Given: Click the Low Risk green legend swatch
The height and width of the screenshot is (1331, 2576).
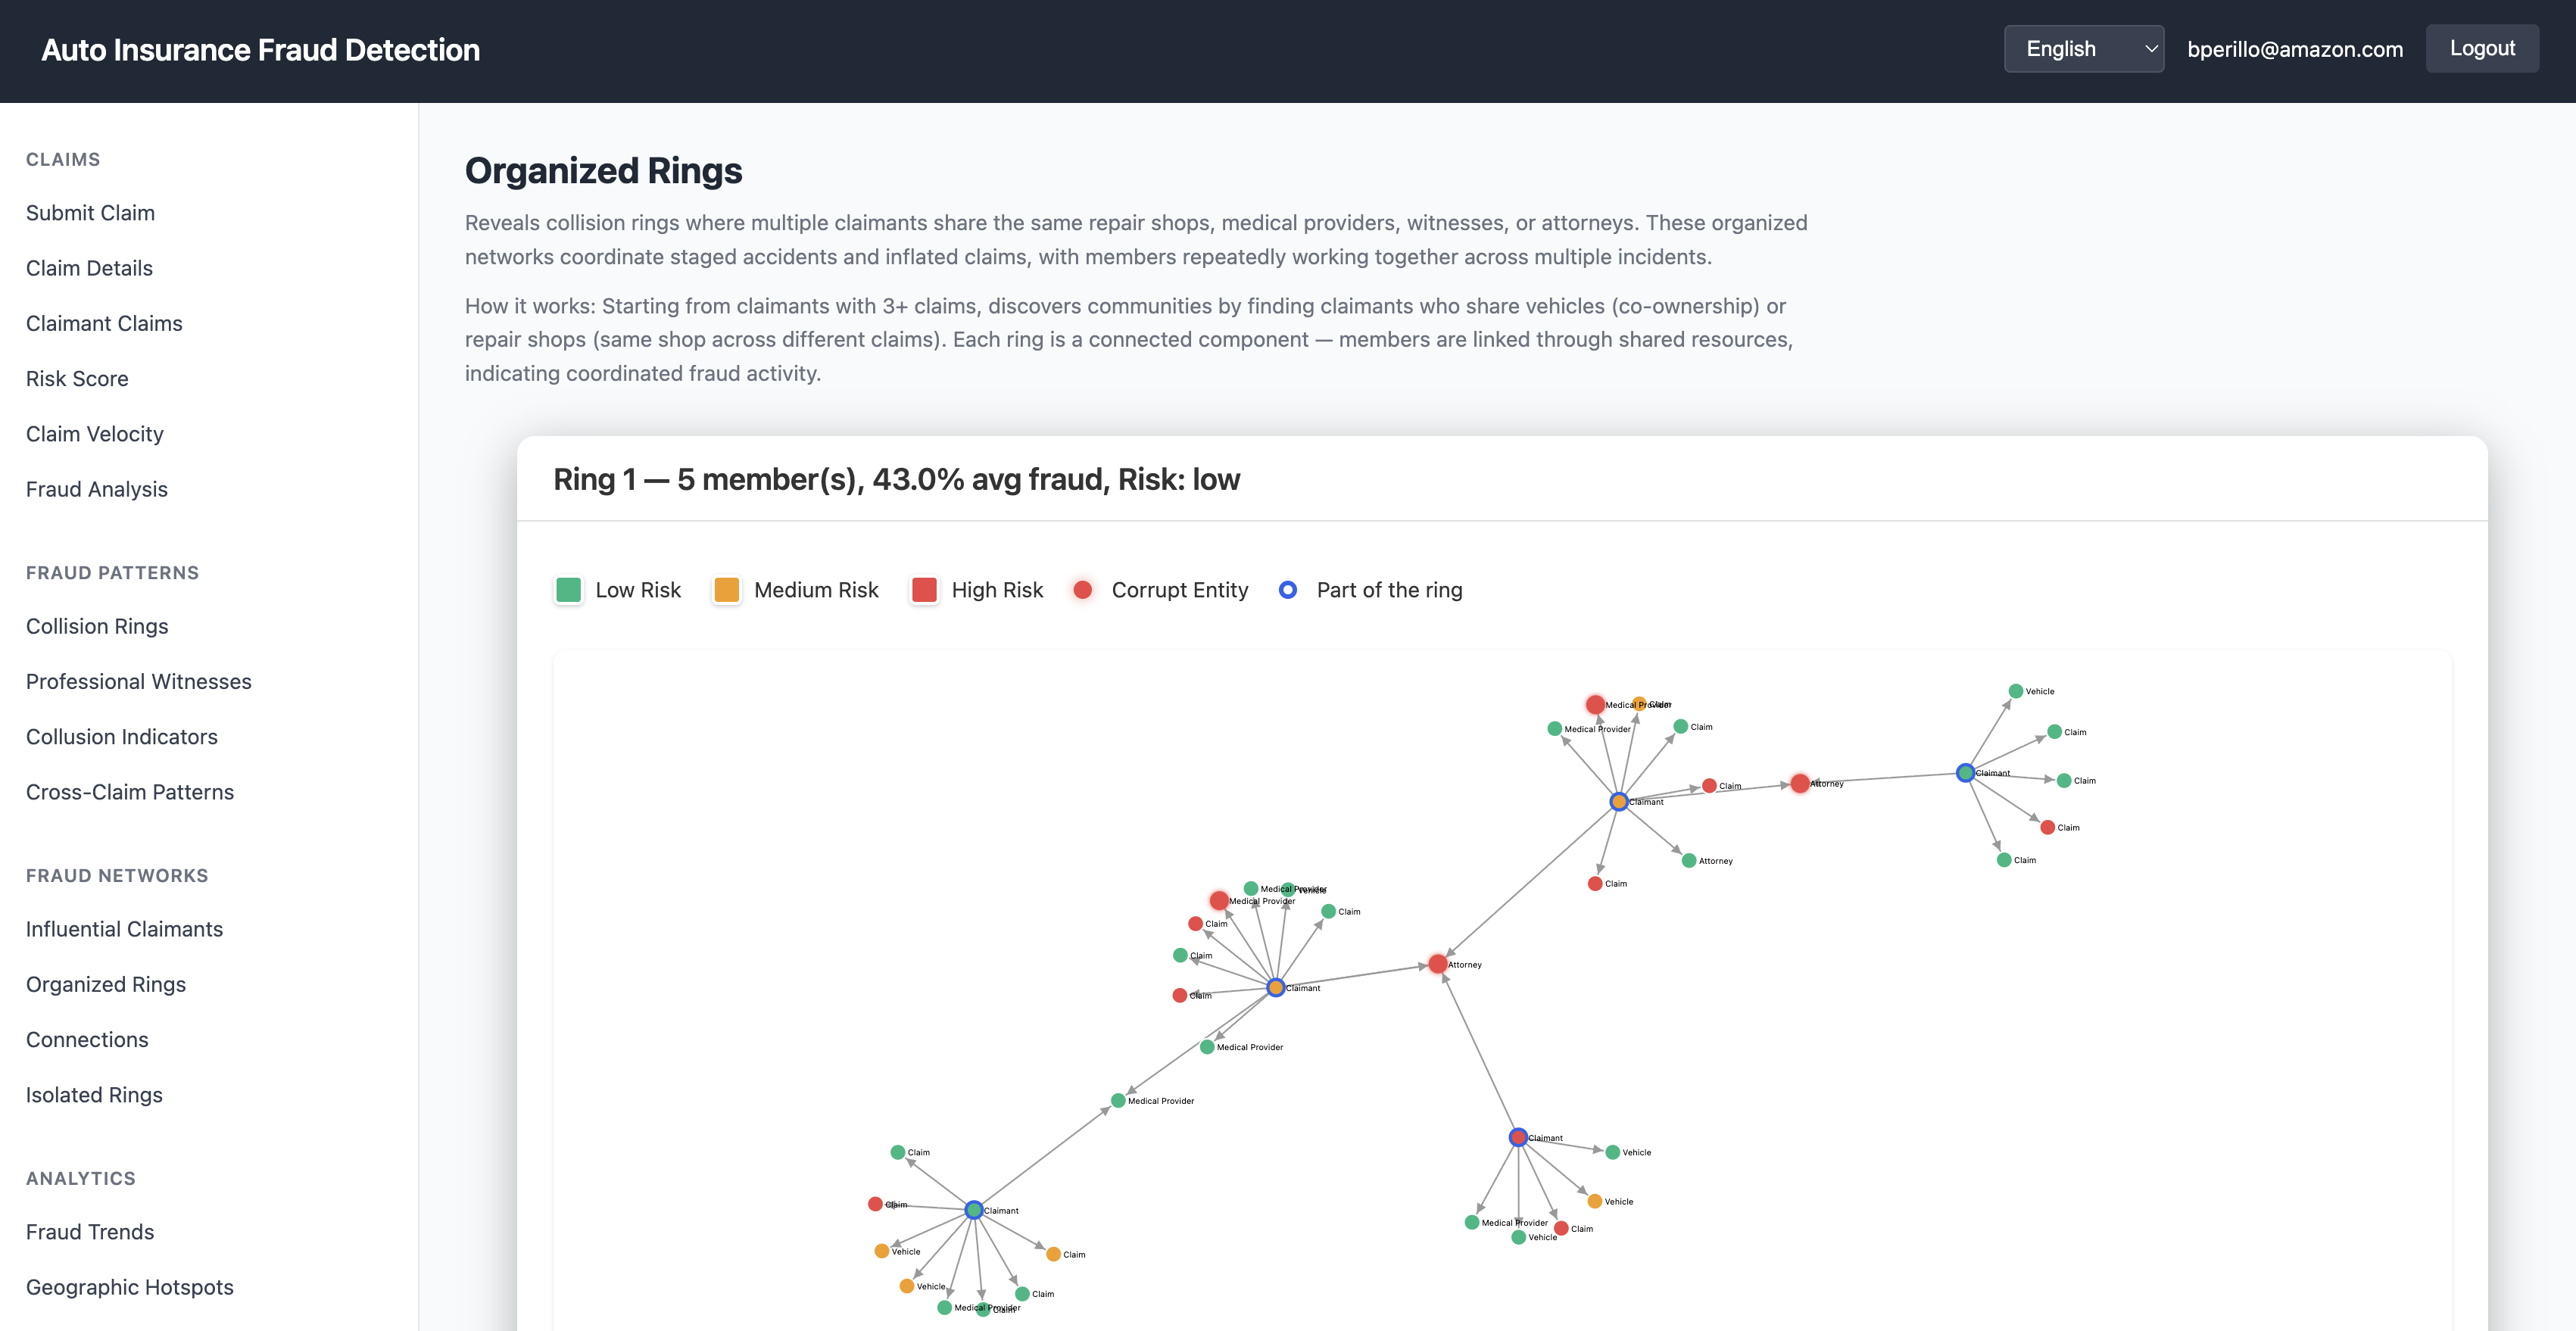Looking at the screenshot, I should 569,590.
